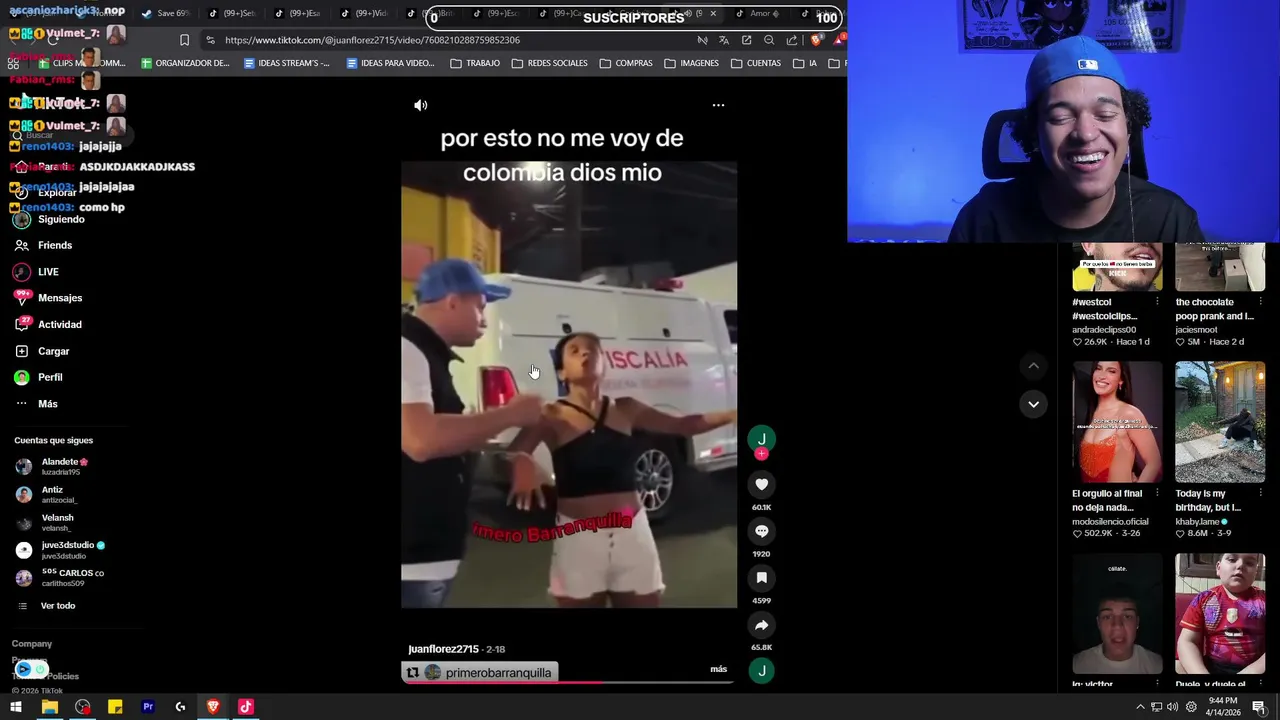1280x720 pixels.
Task: Open TRABAJO bookmarks folder
Action: click(475, 63)
